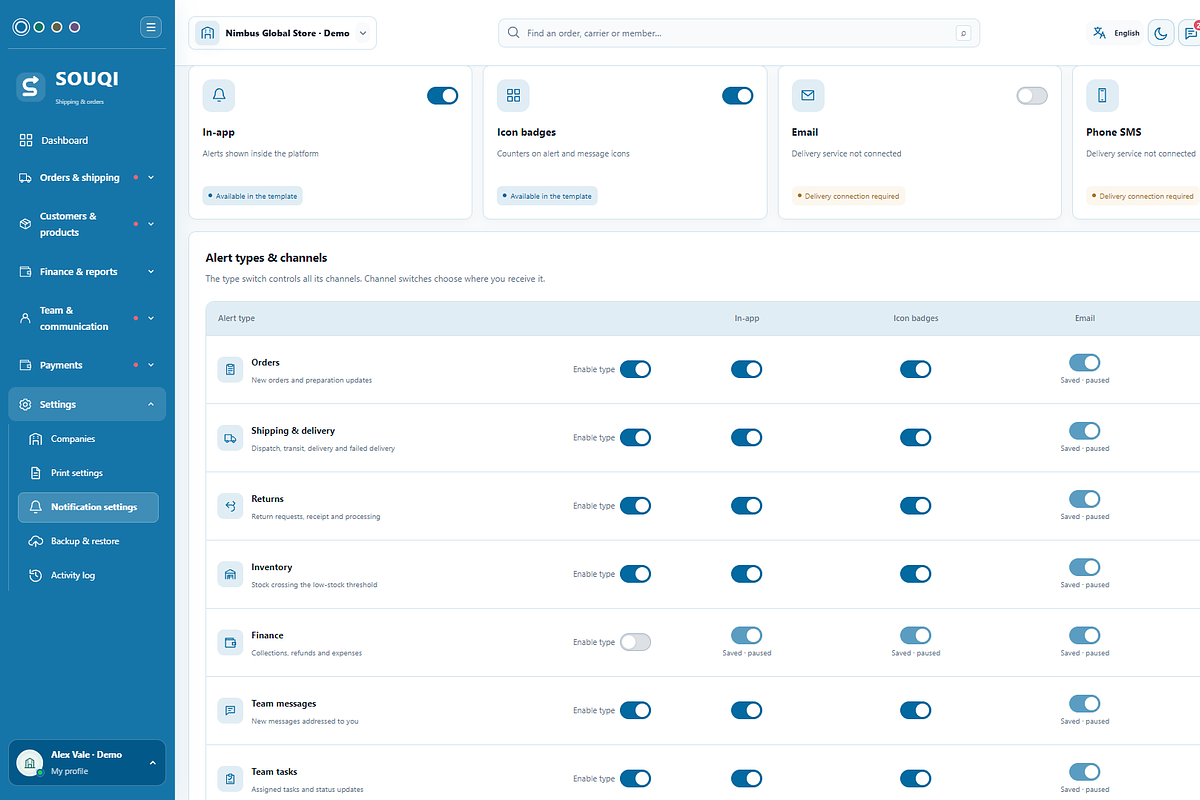
Task: Click the Customers & products box icon
Action: pyautogui.click(x=26, y=224)
